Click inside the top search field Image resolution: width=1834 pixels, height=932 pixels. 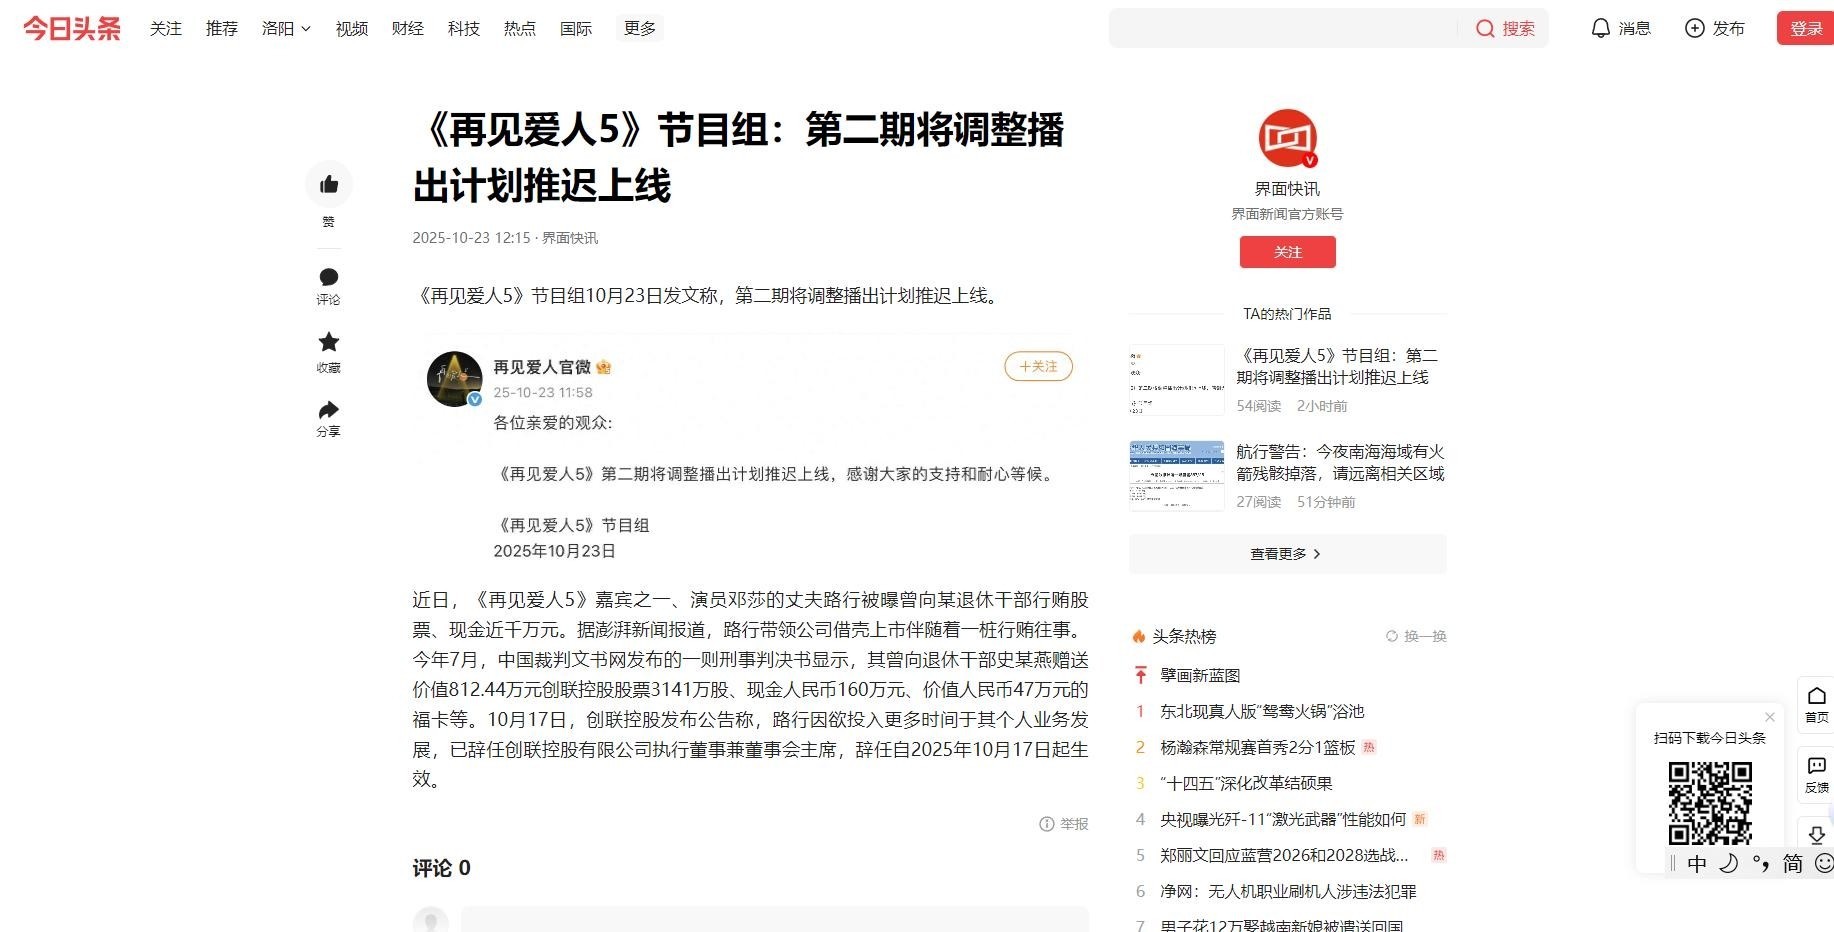coord(1282,28)
